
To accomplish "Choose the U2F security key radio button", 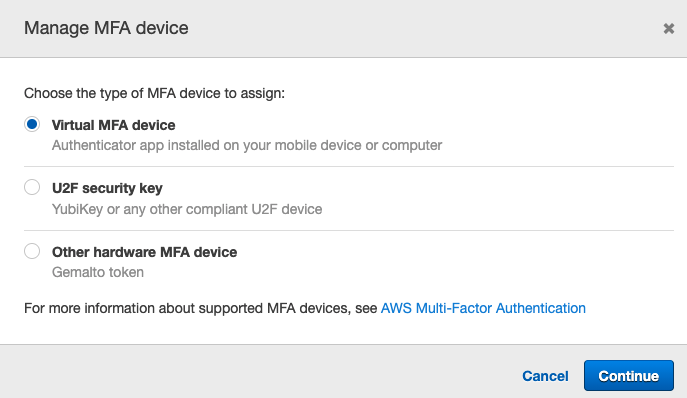I will pyautogui.click(x=32, y=187).
